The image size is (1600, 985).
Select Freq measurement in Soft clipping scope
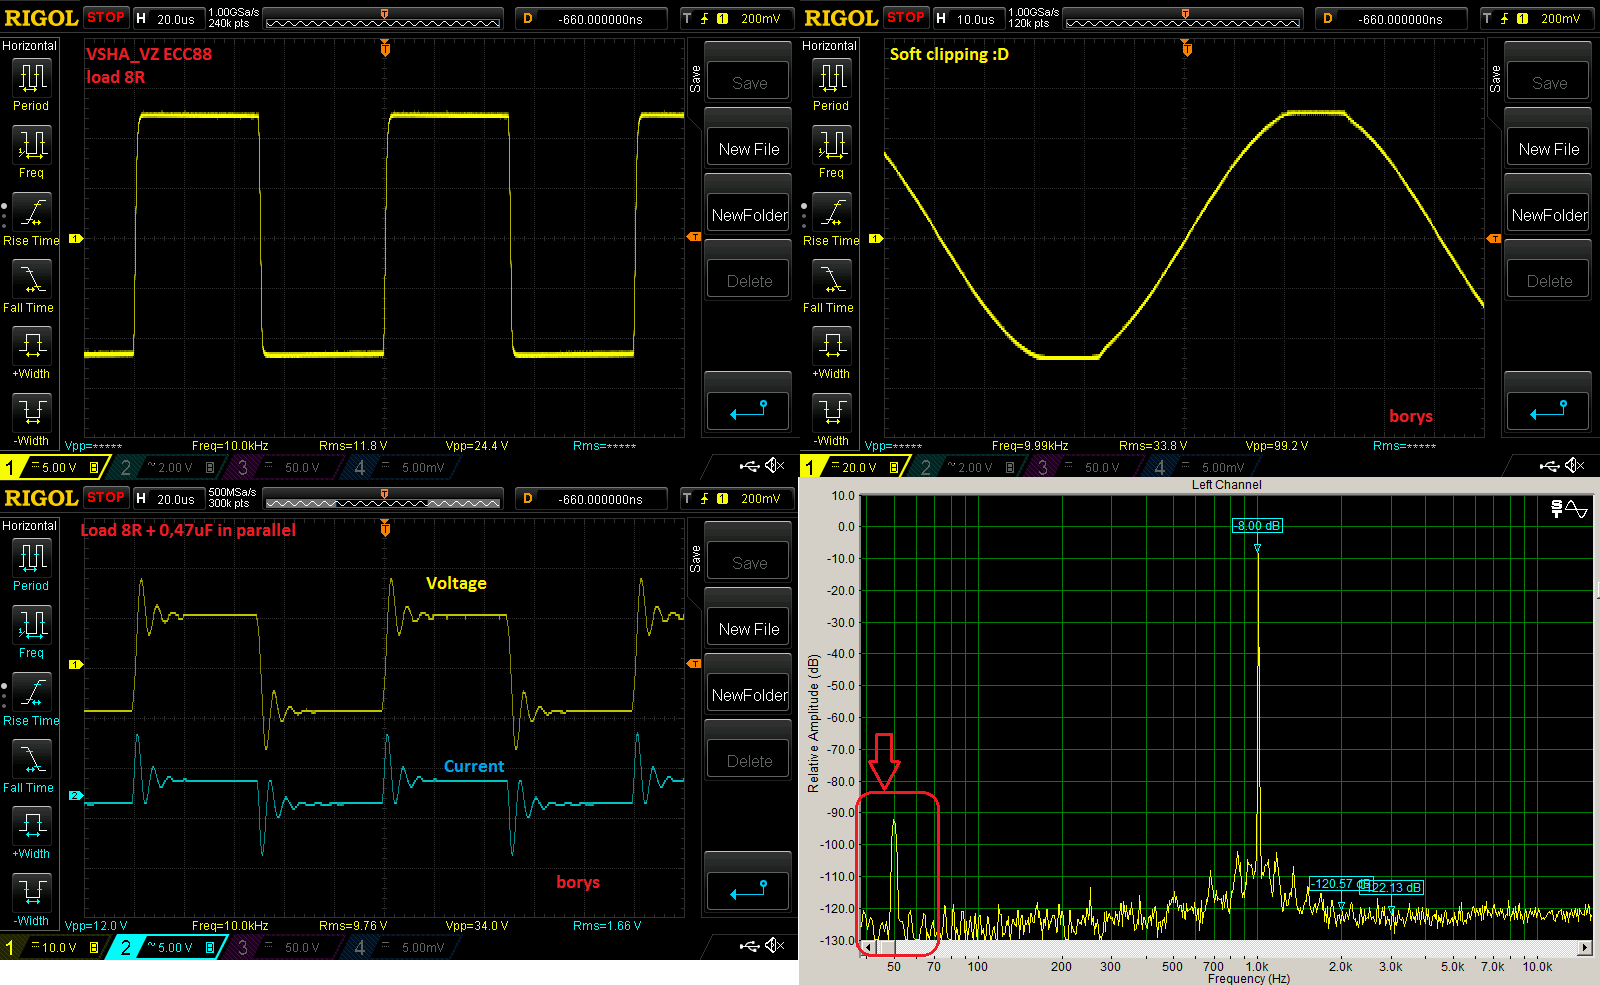[x=831, y=145]
